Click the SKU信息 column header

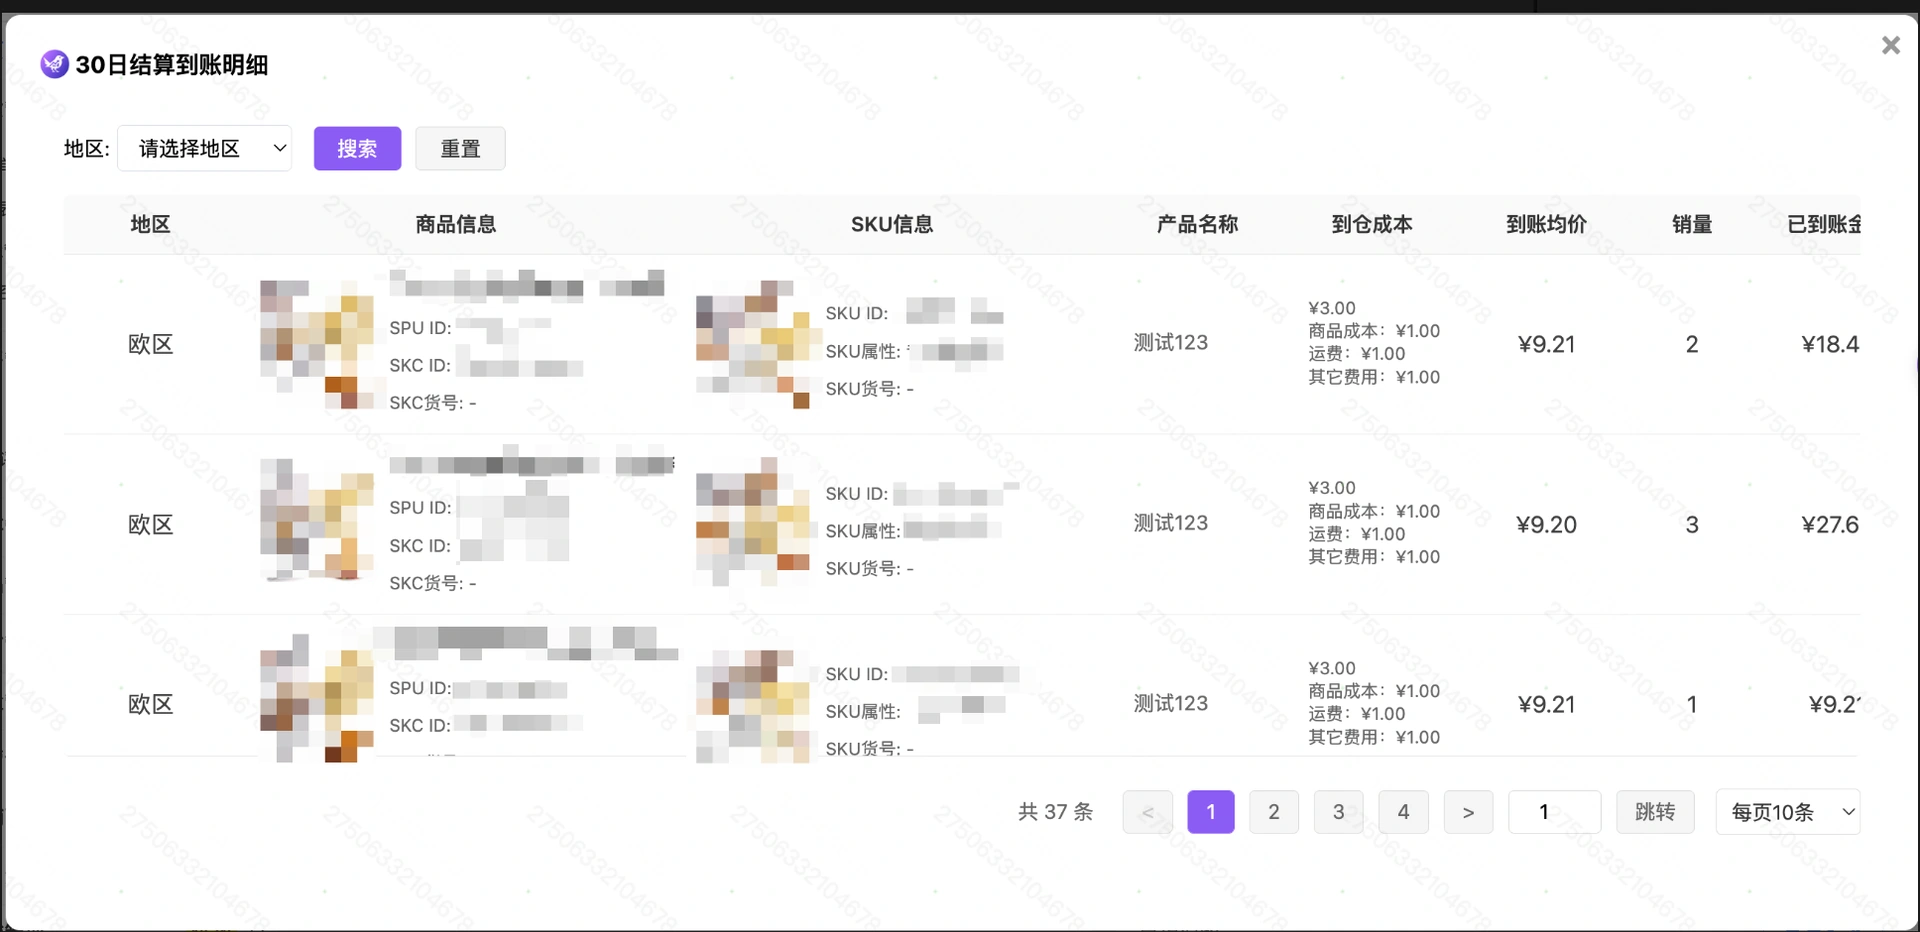892,224
